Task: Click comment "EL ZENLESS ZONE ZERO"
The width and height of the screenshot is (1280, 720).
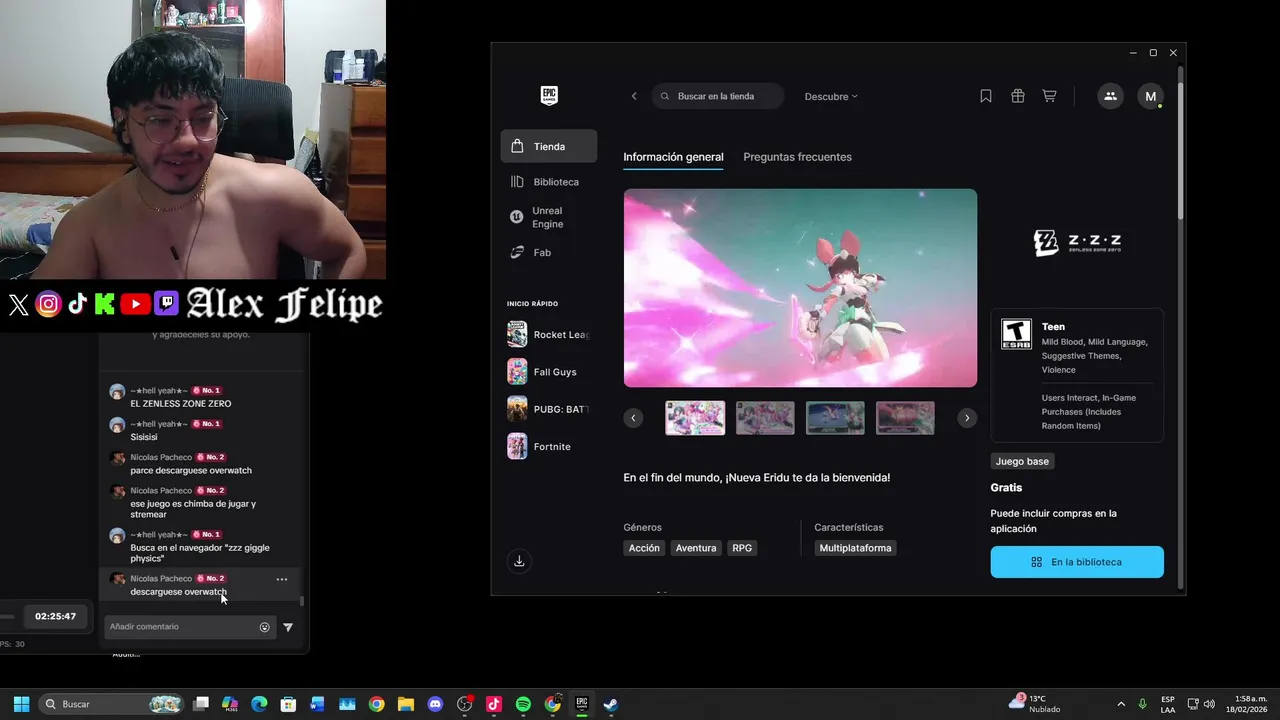Action: 180,404
